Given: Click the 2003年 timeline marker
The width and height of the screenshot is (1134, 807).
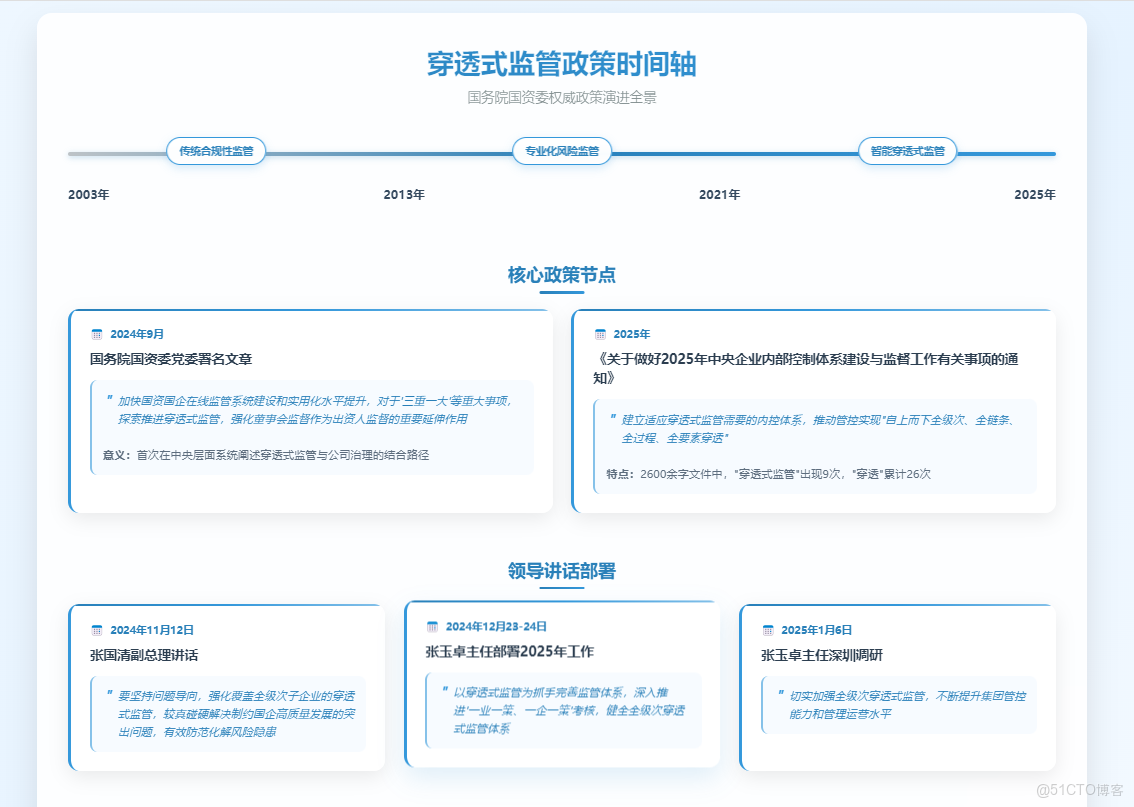Looking at the screenshot, I should [90, 194].
